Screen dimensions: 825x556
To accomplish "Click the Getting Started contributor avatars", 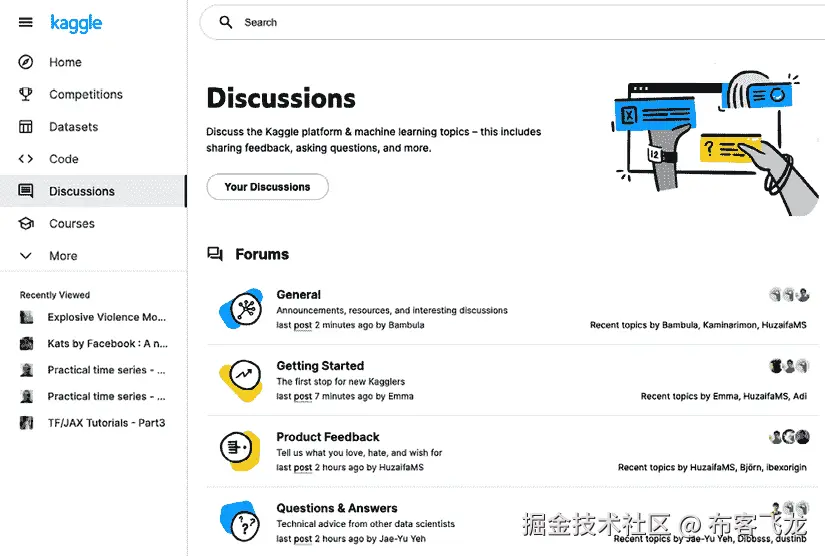I will click(x=789, y=366).
